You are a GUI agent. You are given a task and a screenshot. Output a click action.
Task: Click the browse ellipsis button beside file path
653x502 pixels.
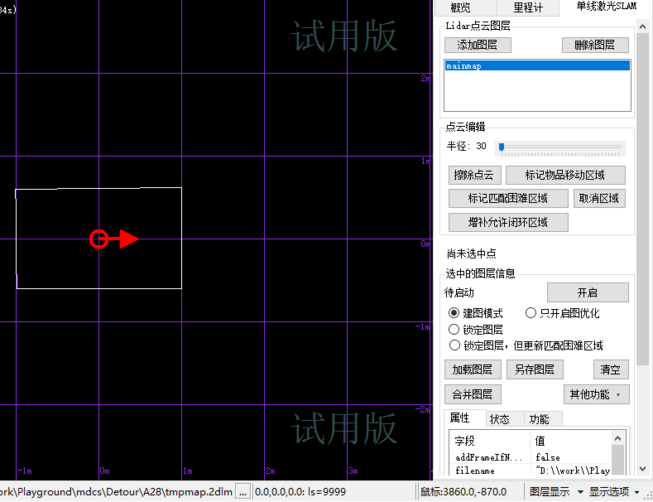point(242,491)
